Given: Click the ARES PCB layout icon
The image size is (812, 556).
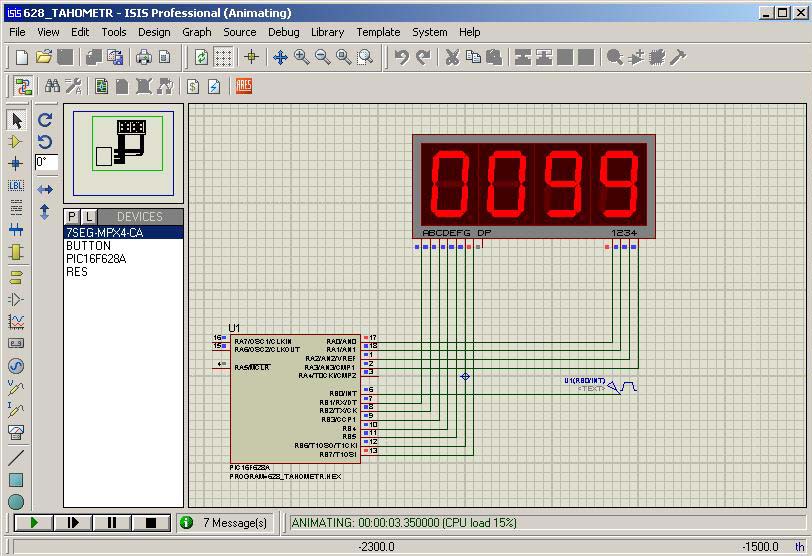Looking at the screenshot, I should point(243,87).
